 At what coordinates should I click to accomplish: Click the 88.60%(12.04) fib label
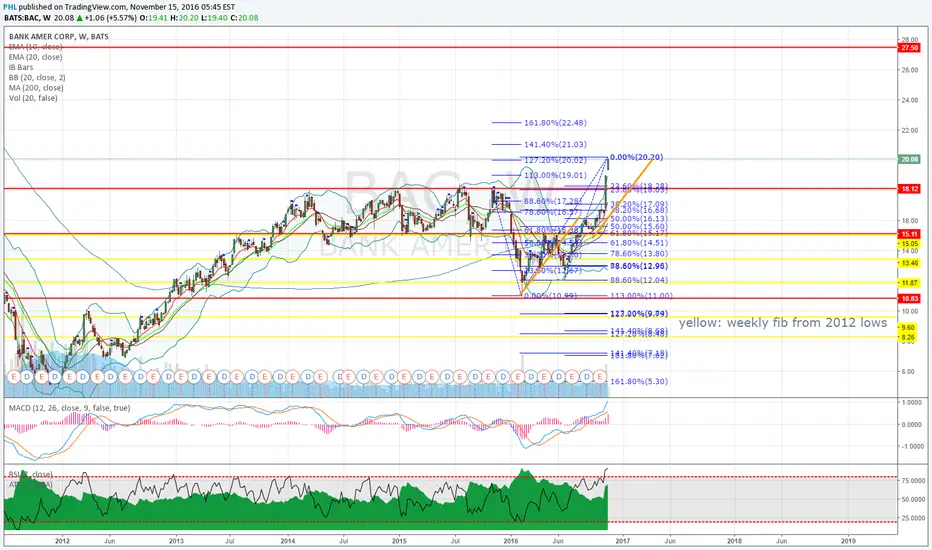click(x=639, y=279)
